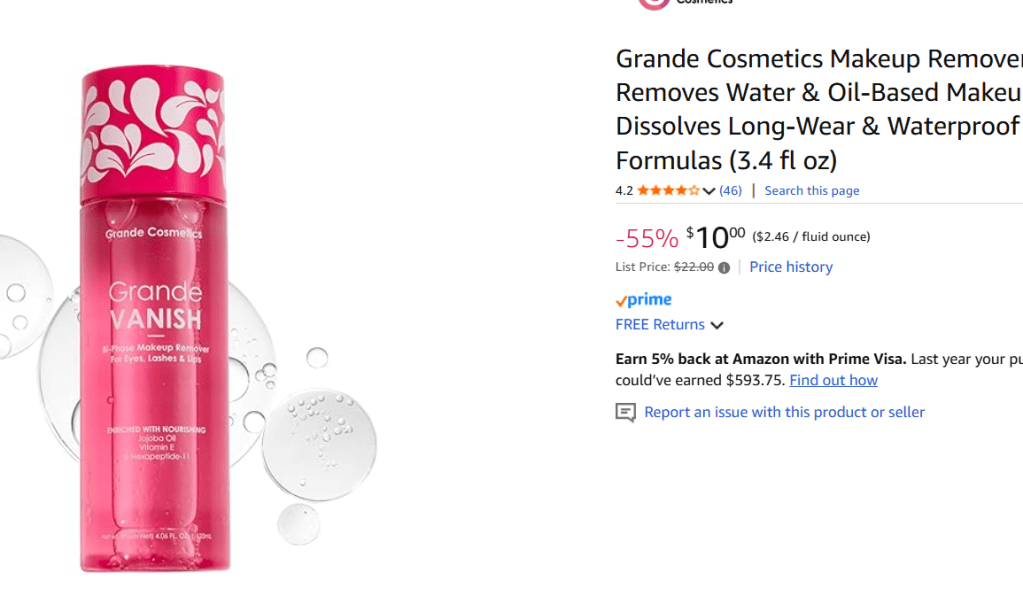Image resolution: width=1023 pixels, height=596 pixels.
Task: Click the Find out how link
Action: [833, 380]
